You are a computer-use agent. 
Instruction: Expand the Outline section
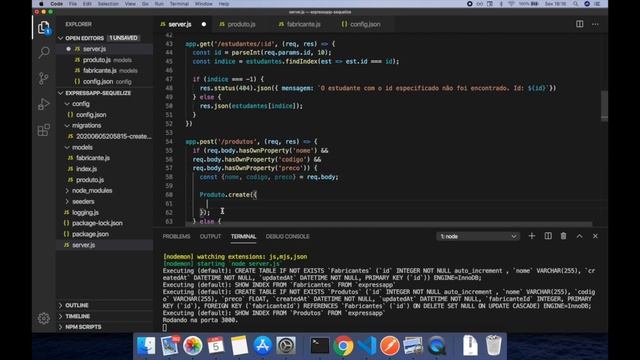[61, 305]
